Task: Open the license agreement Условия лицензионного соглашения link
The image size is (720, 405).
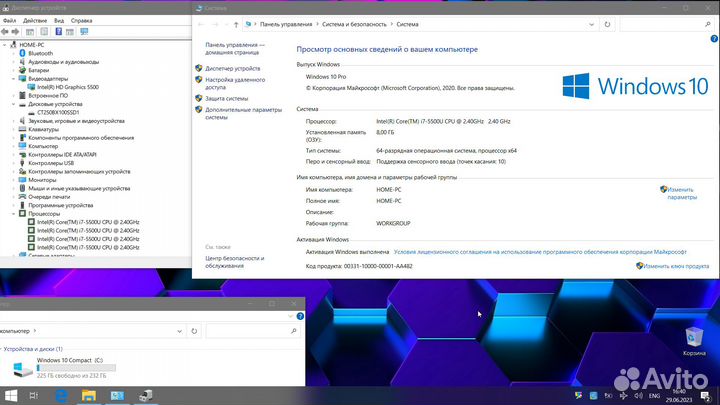Action: pos(540,252)
